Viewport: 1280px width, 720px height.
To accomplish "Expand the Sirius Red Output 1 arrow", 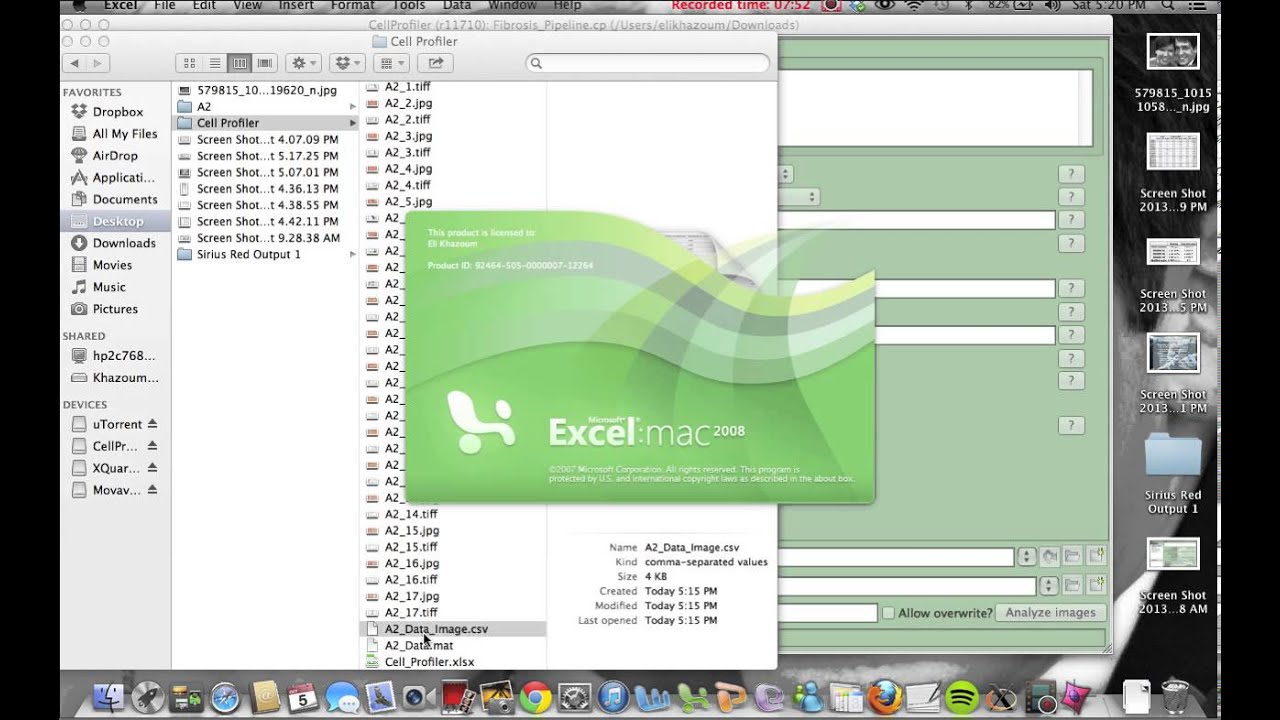I will (x=352, y=254).
